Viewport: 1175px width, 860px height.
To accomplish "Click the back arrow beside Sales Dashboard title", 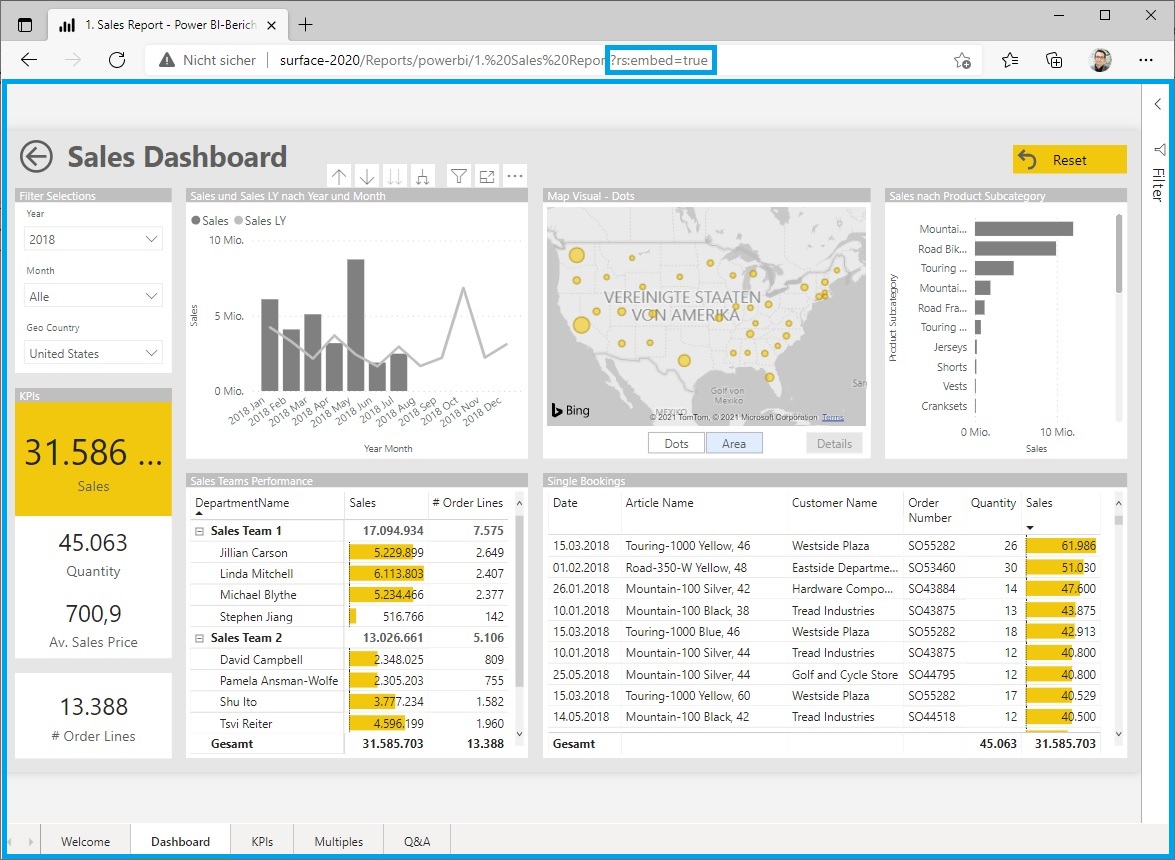I will pos(36,156).
